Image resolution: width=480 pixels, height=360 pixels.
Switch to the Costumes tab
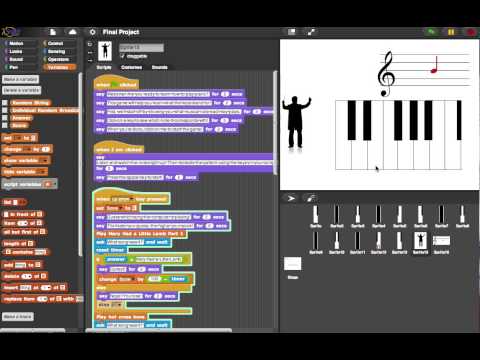pos(131,67)
